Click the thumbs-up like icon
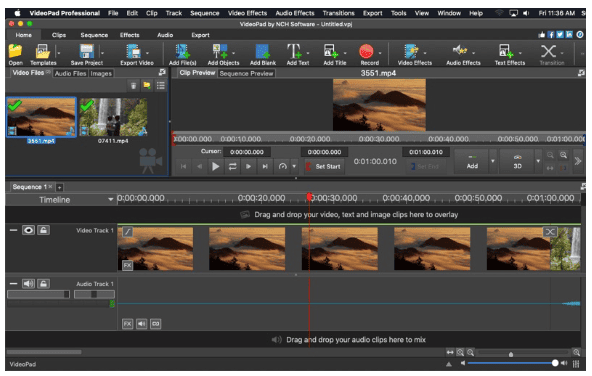592x376 pixels. [542, 35]
